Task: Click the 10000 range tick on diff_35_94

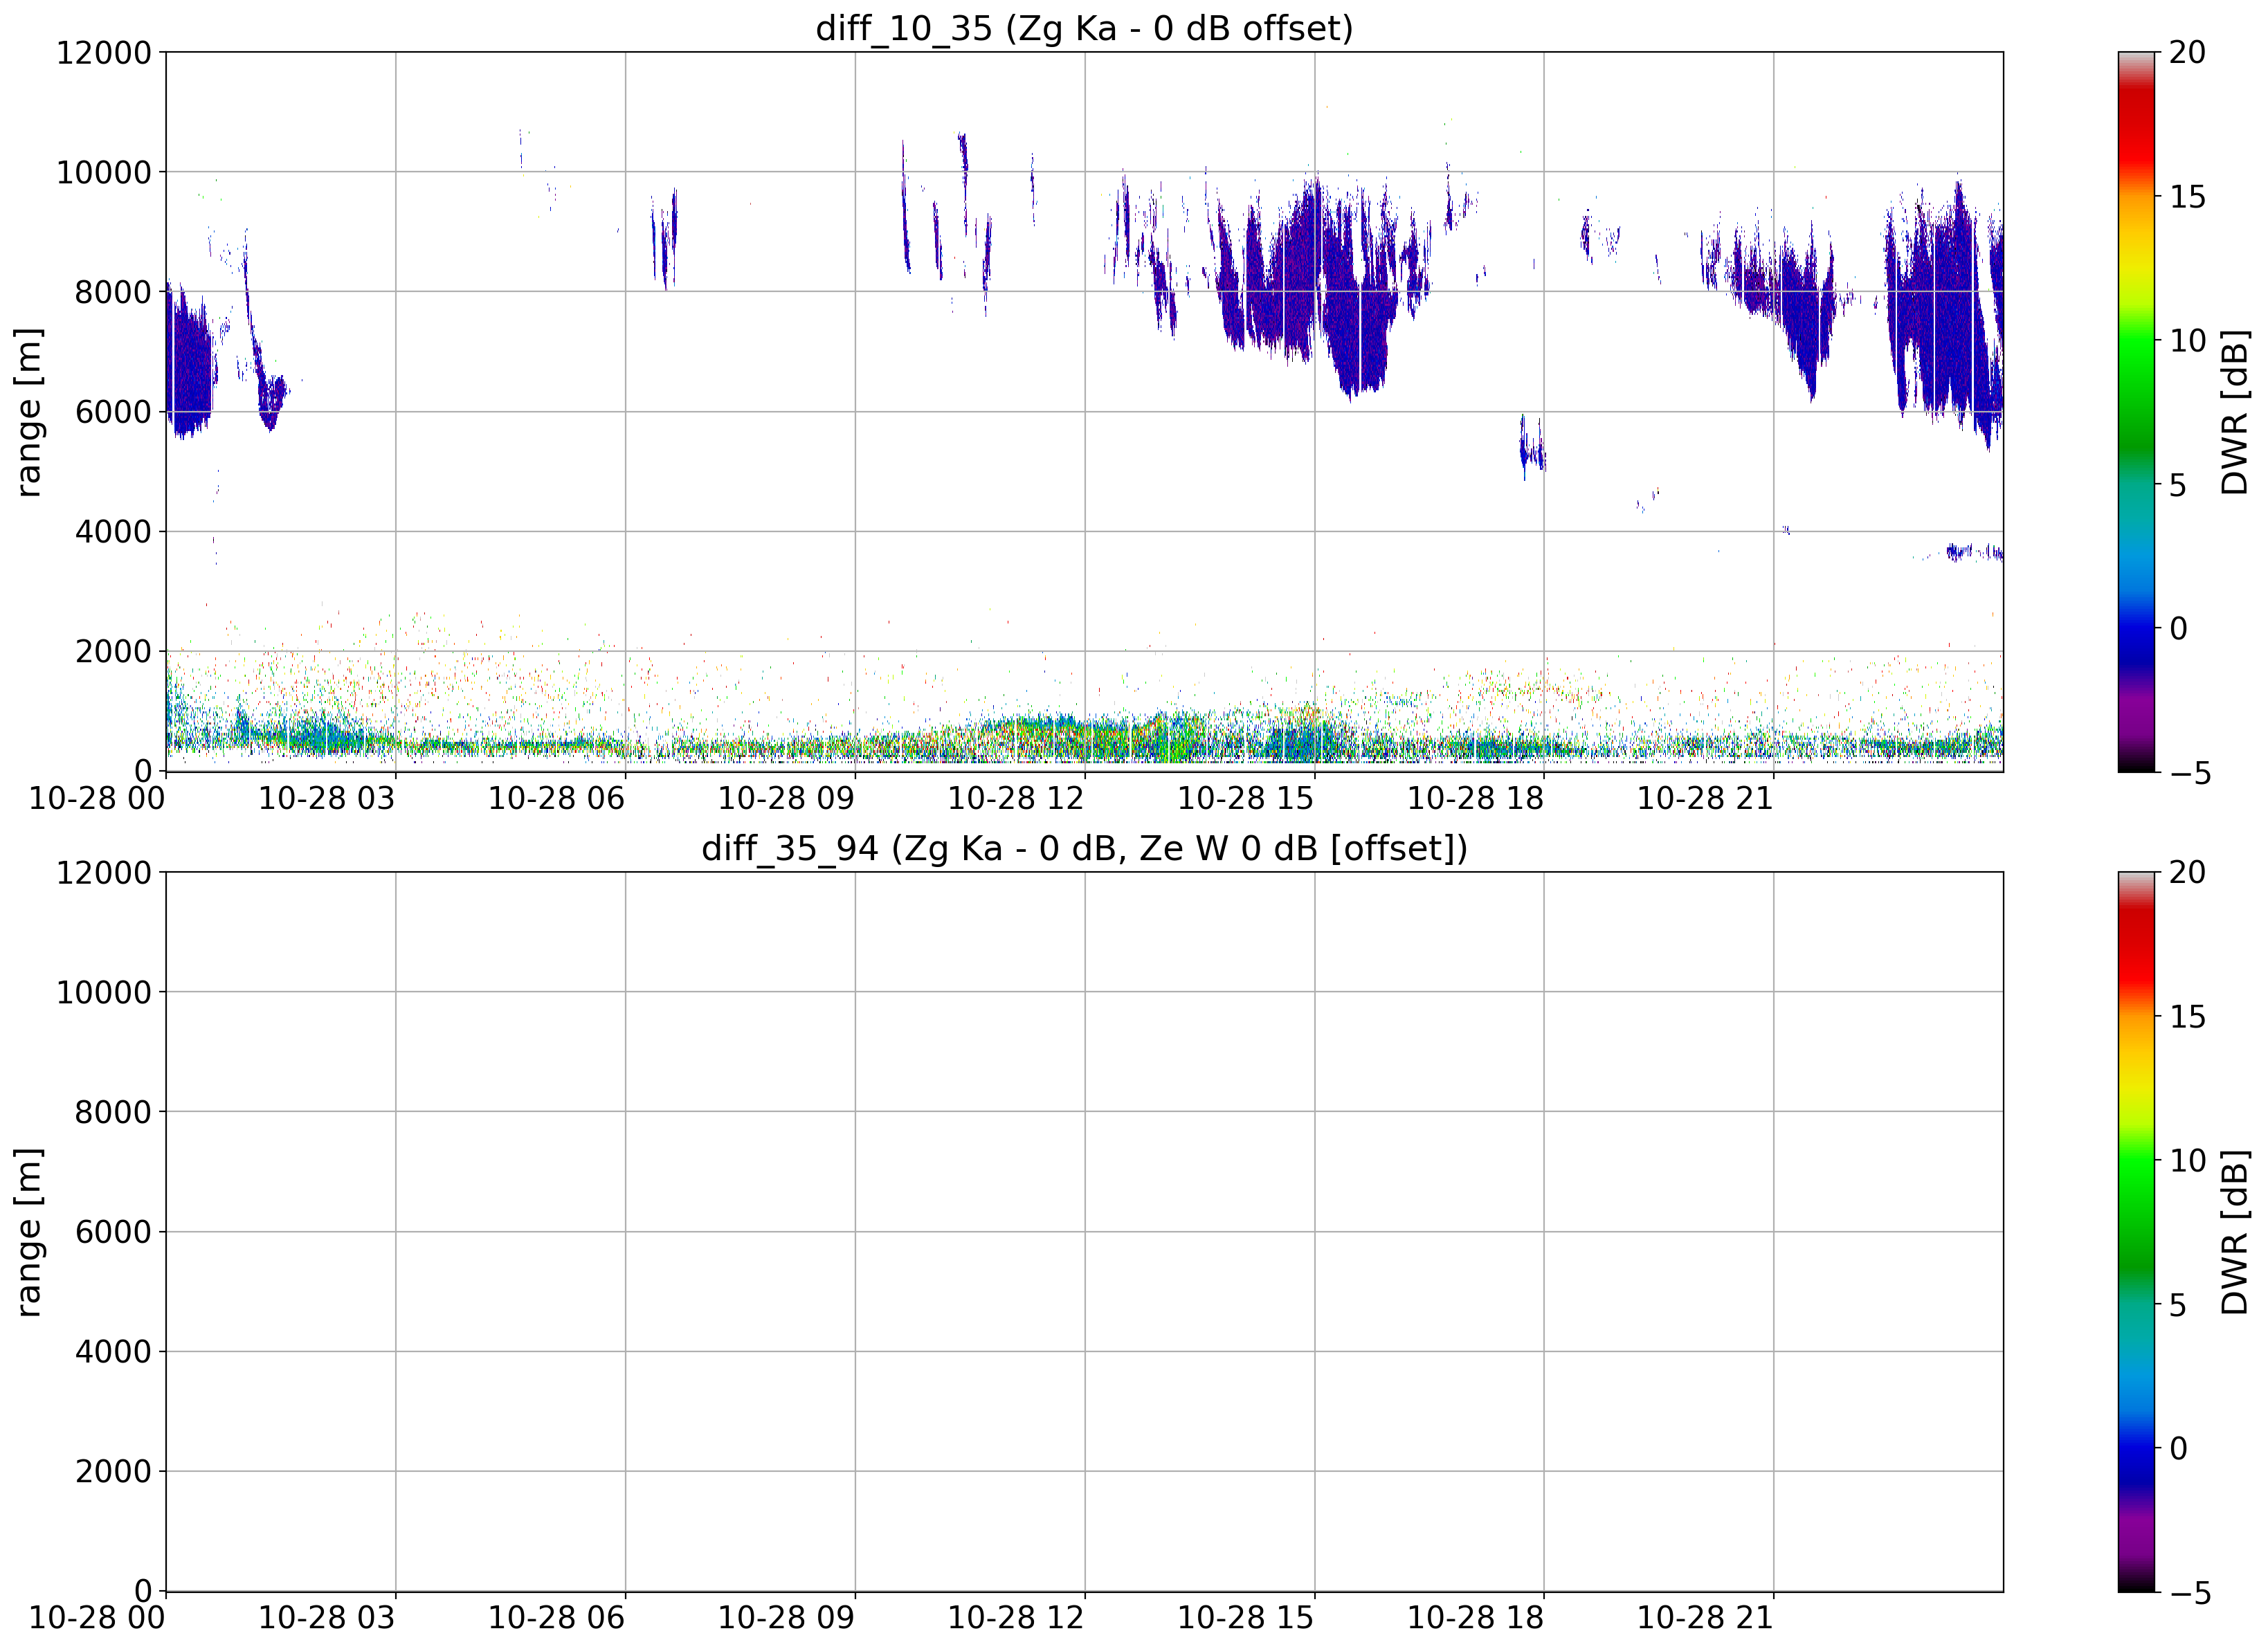Action: [x=104, y=992]
